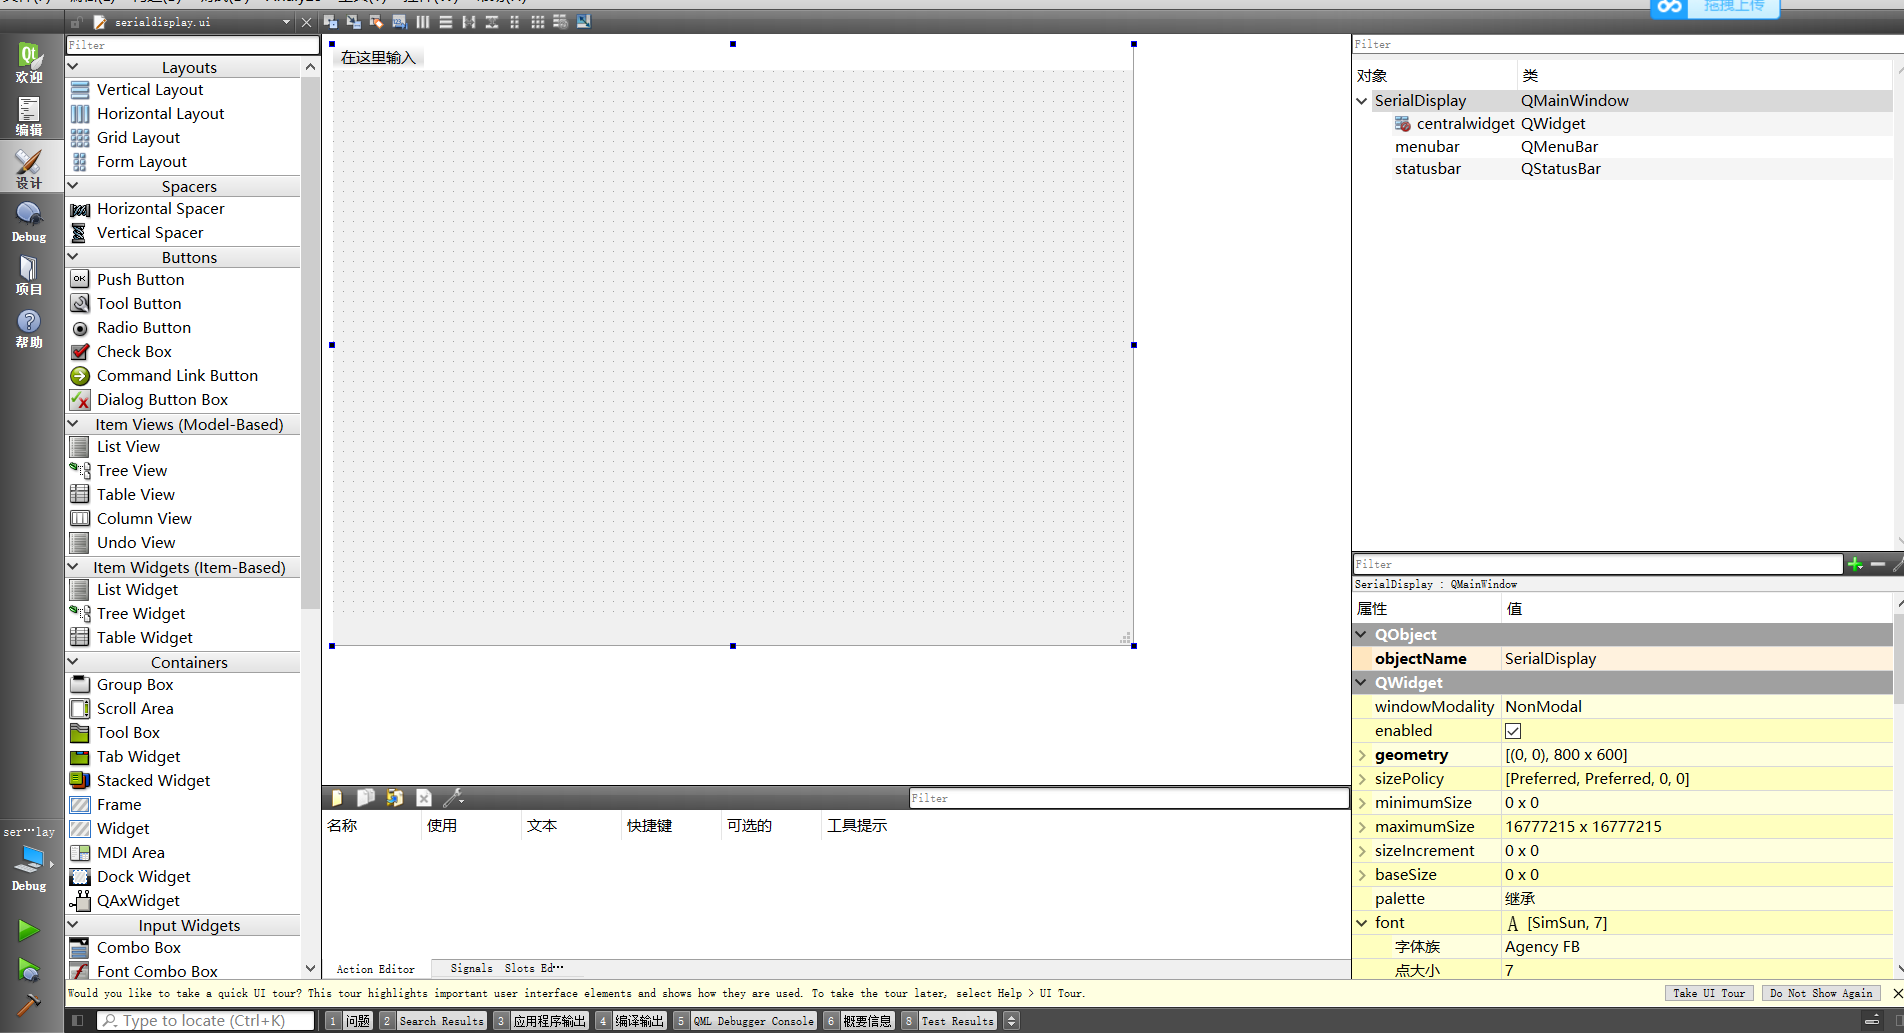This screenshot has width=1904, height=1033.
Task: Click the Paste action icon in Action Editor
Action: [x=395, y=798]
